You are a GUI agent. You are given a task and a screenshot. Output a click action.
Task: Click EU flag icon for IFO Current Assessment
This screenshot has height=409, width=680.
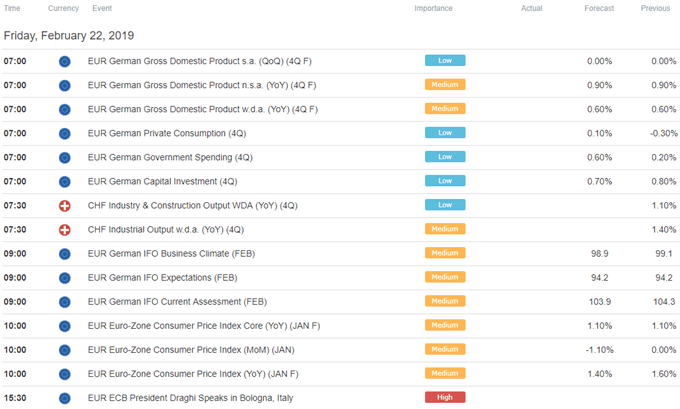[x=65, y=302]
